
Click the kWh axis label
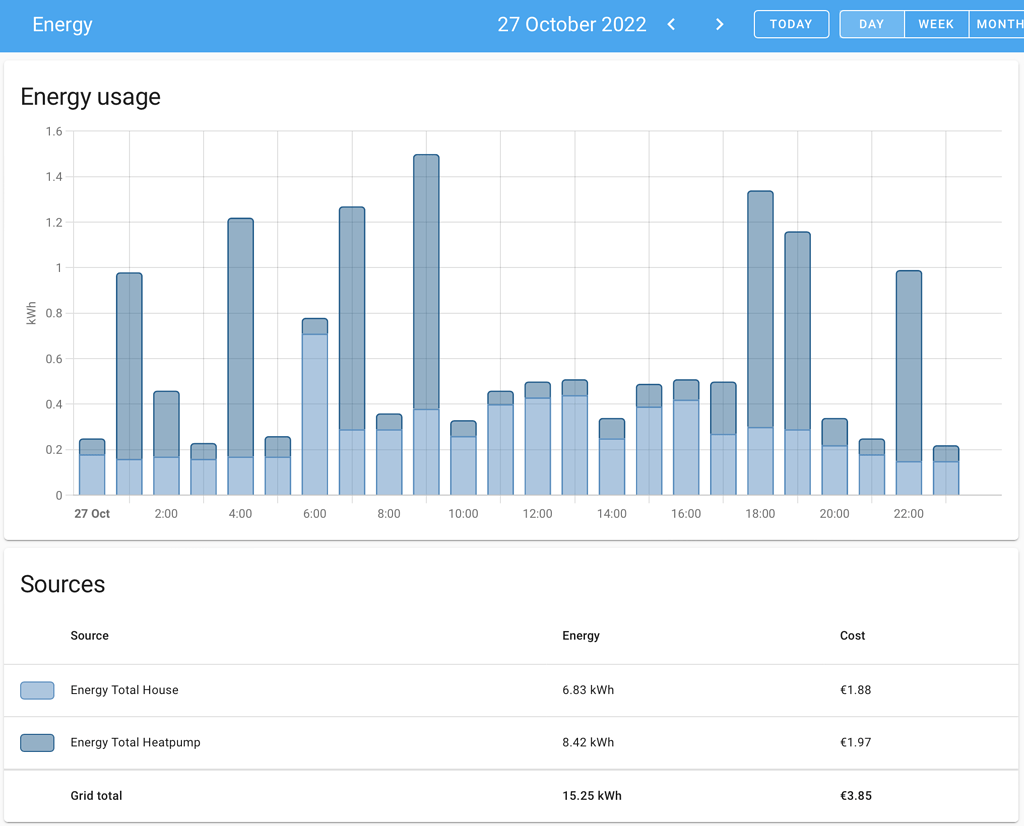[x=30, y=311]
